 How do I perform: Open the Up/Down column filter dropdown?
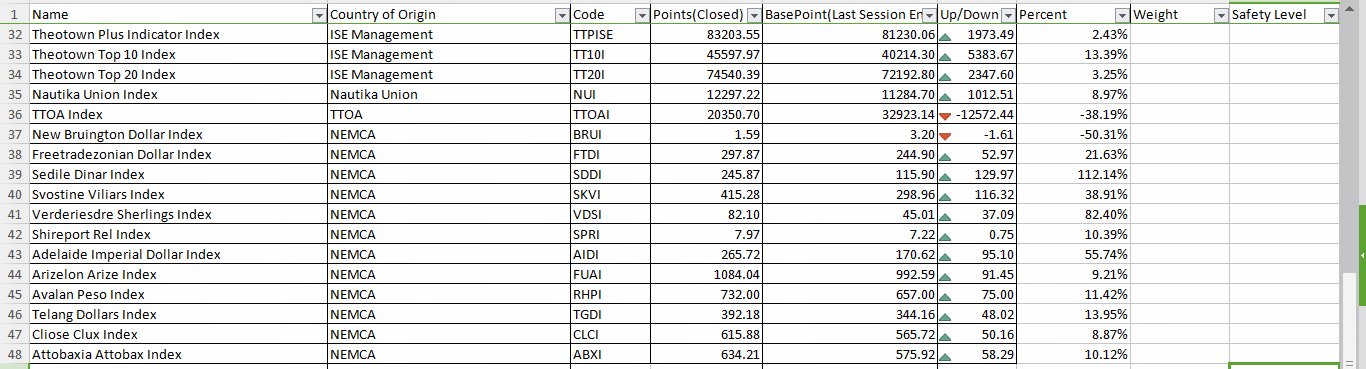1008,15
